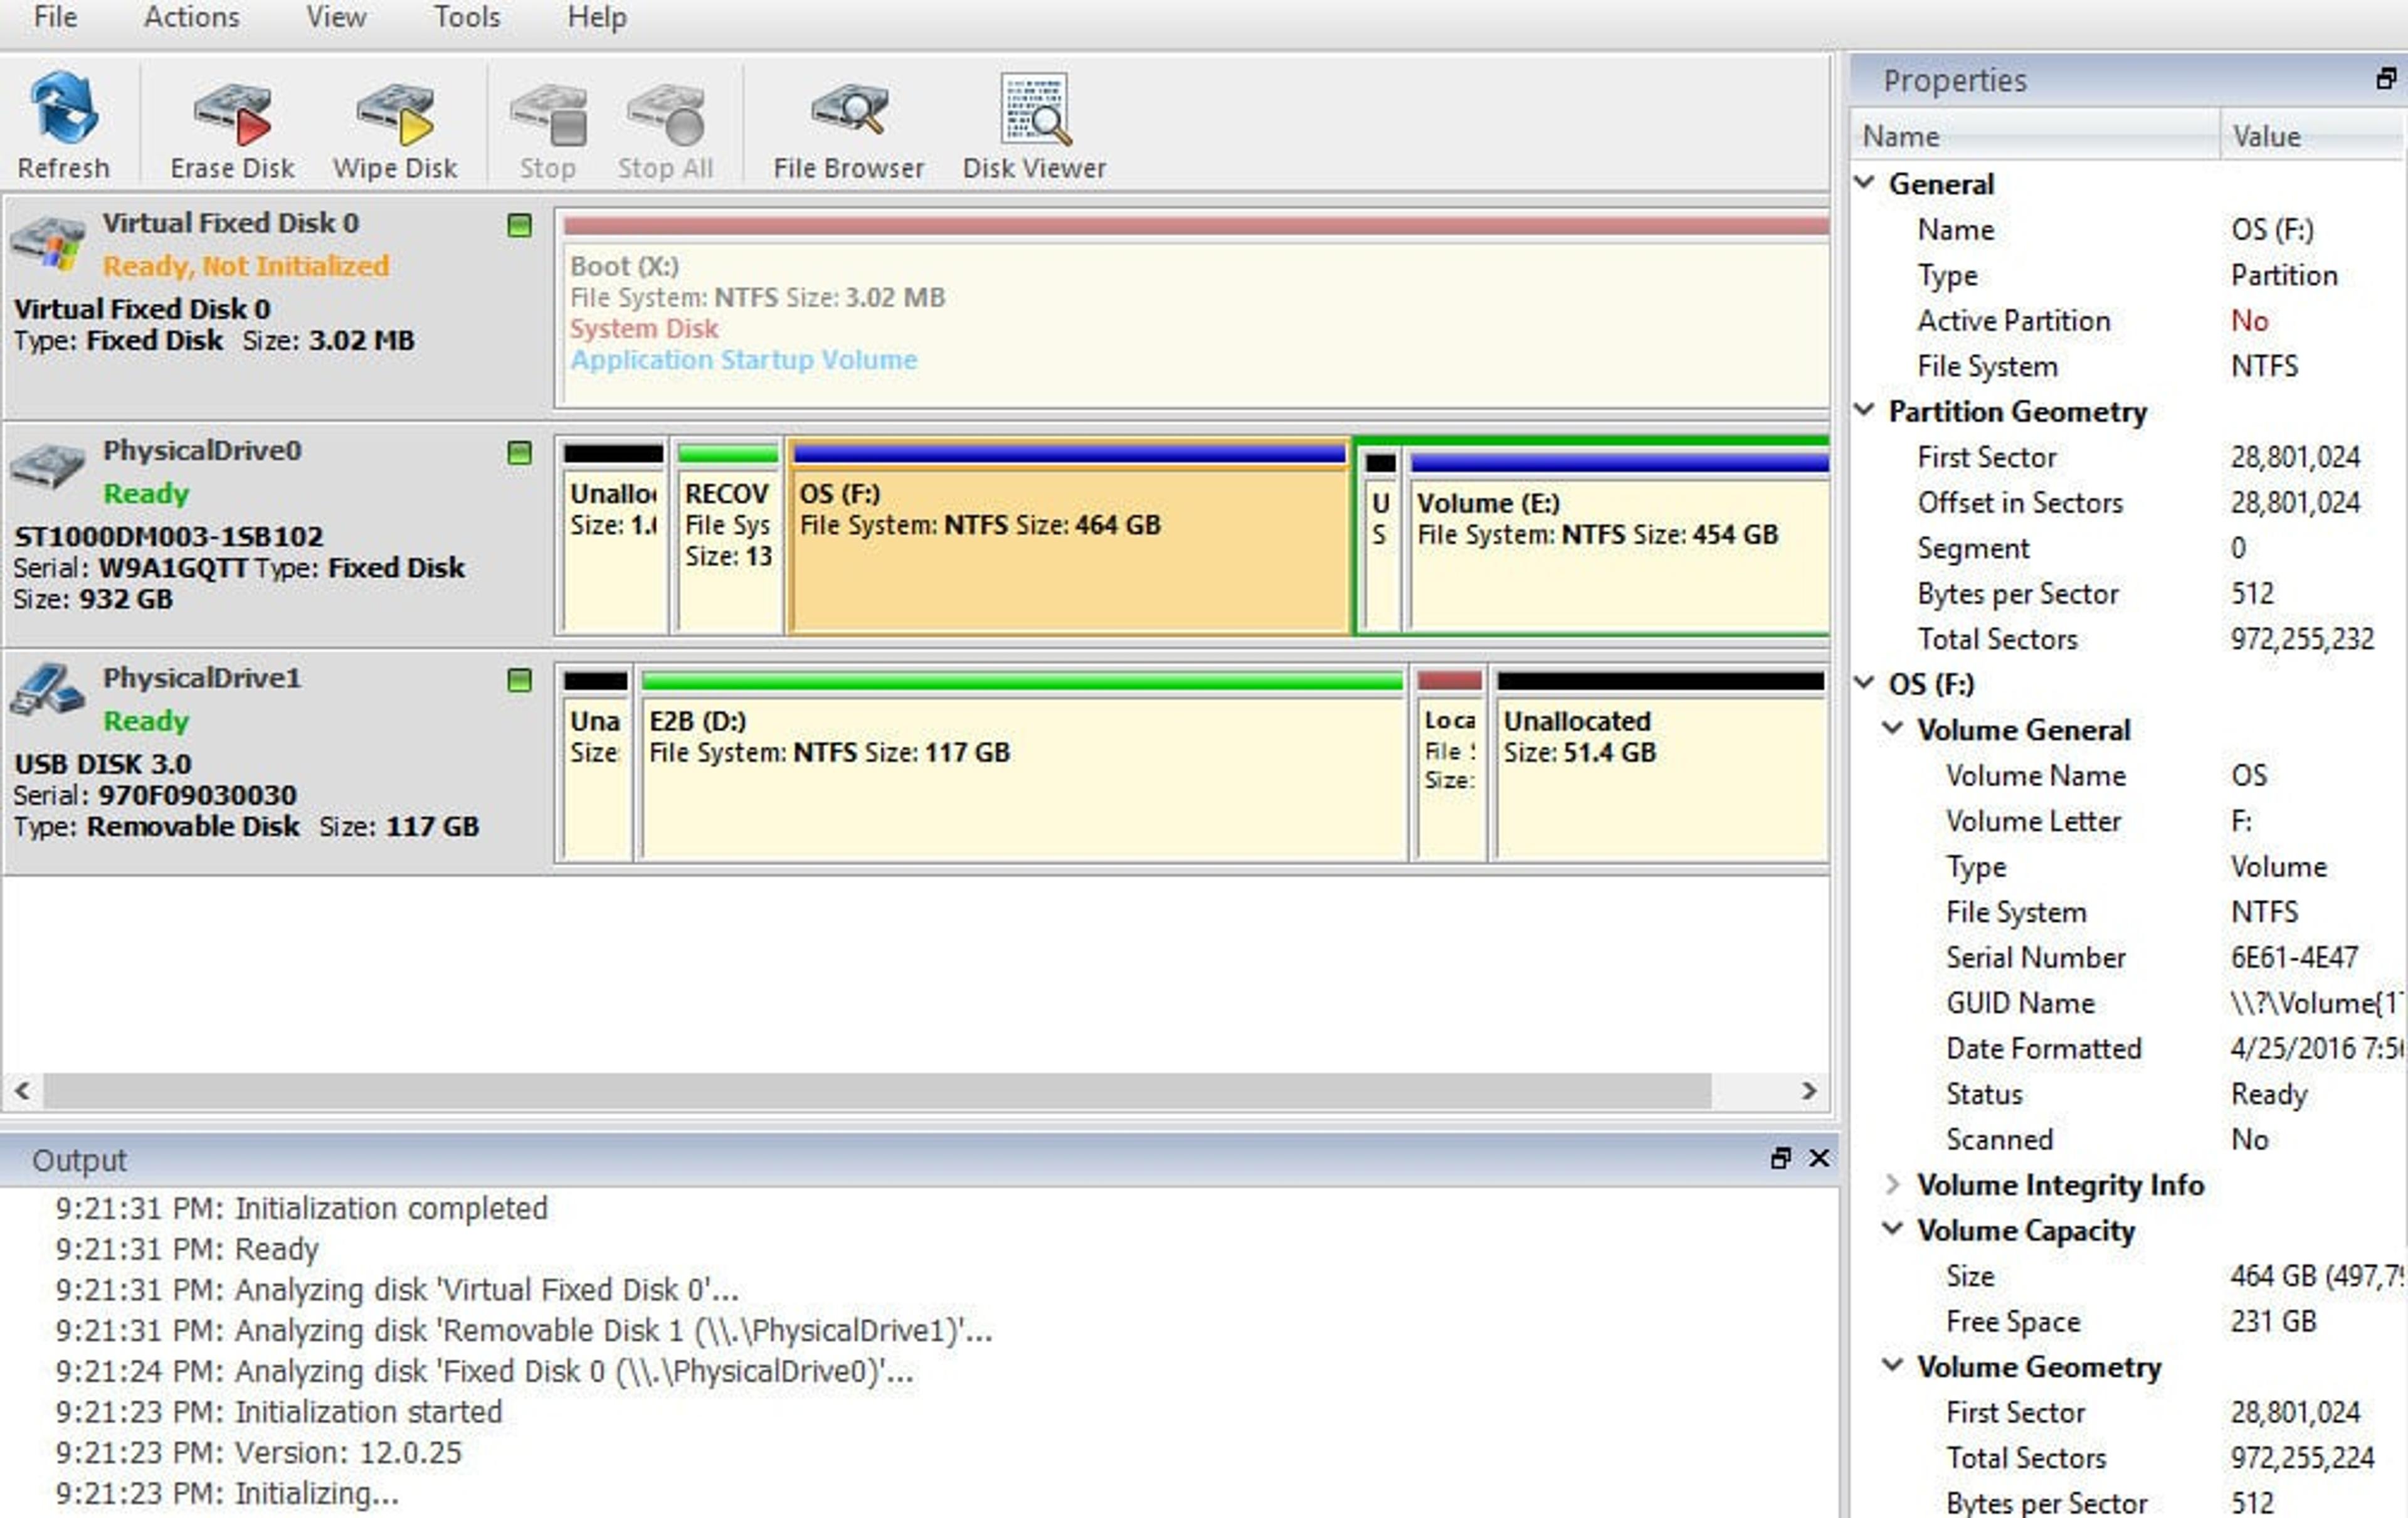The image size is (2408, 1518).
Task: Close the Output panel
Action: [1819, 1158]
